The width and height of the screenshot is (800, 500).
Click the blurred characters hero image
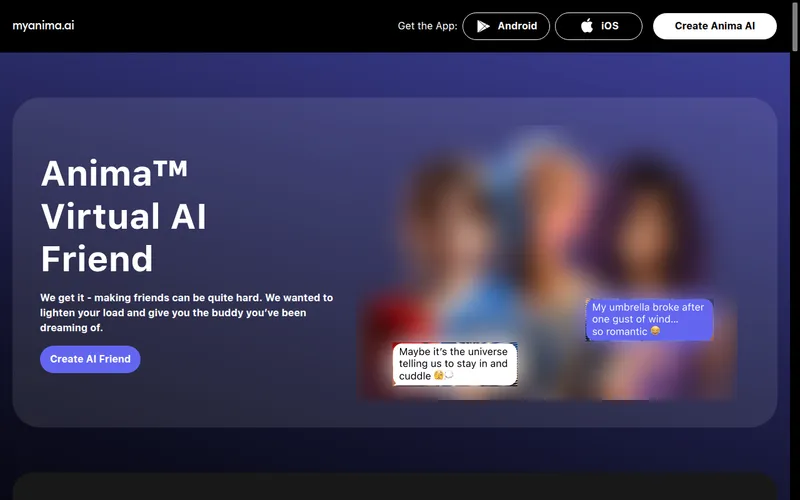[x=547, y=263]
